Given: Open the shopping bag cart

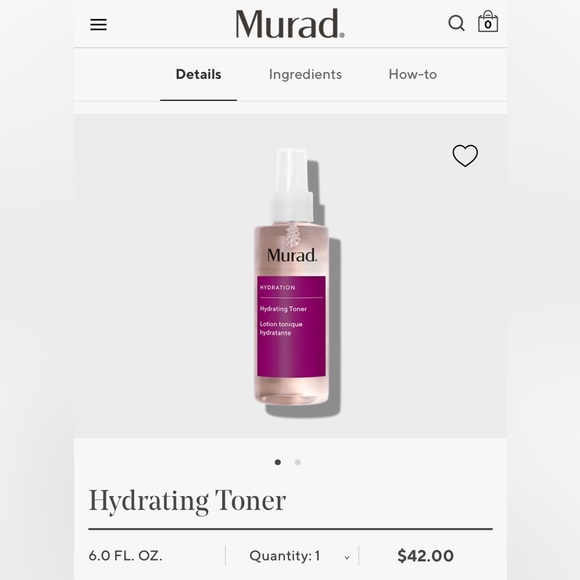Looking at the screenshot, I should point(488,21).
